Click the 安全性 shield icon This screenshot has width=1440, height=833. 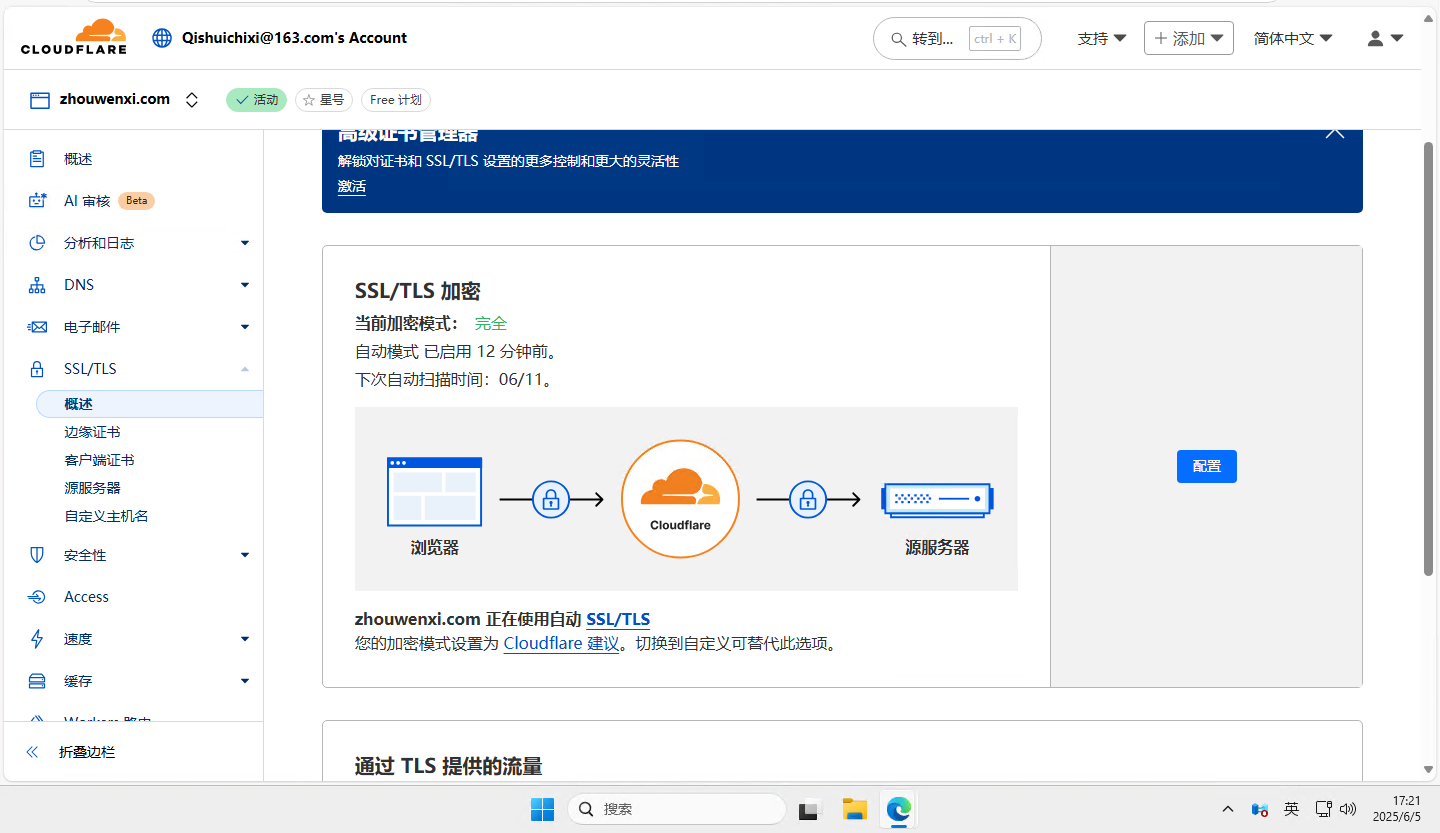[x=37, y=555]
